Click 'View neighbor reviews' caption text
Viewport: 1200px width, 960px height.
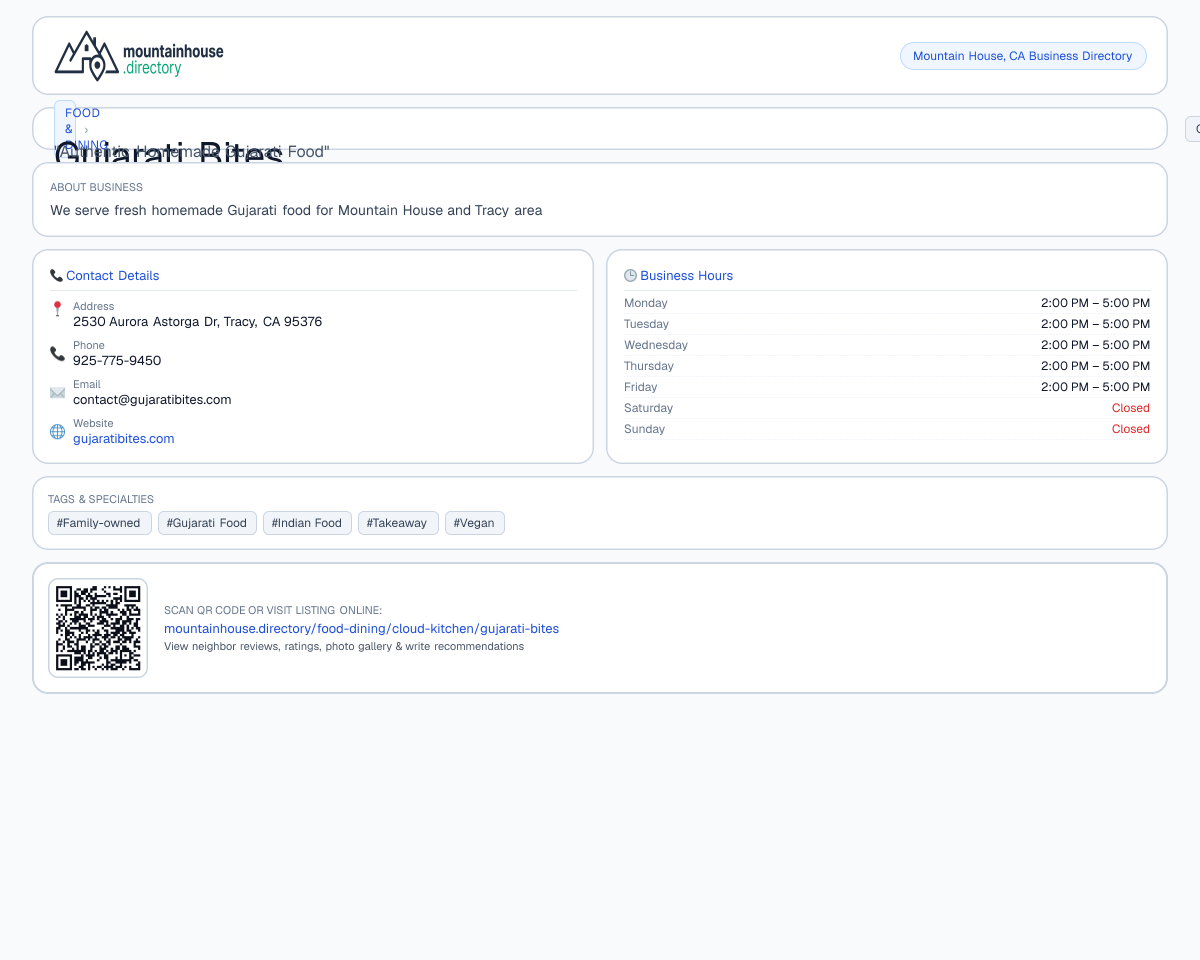tap(344, 647)
